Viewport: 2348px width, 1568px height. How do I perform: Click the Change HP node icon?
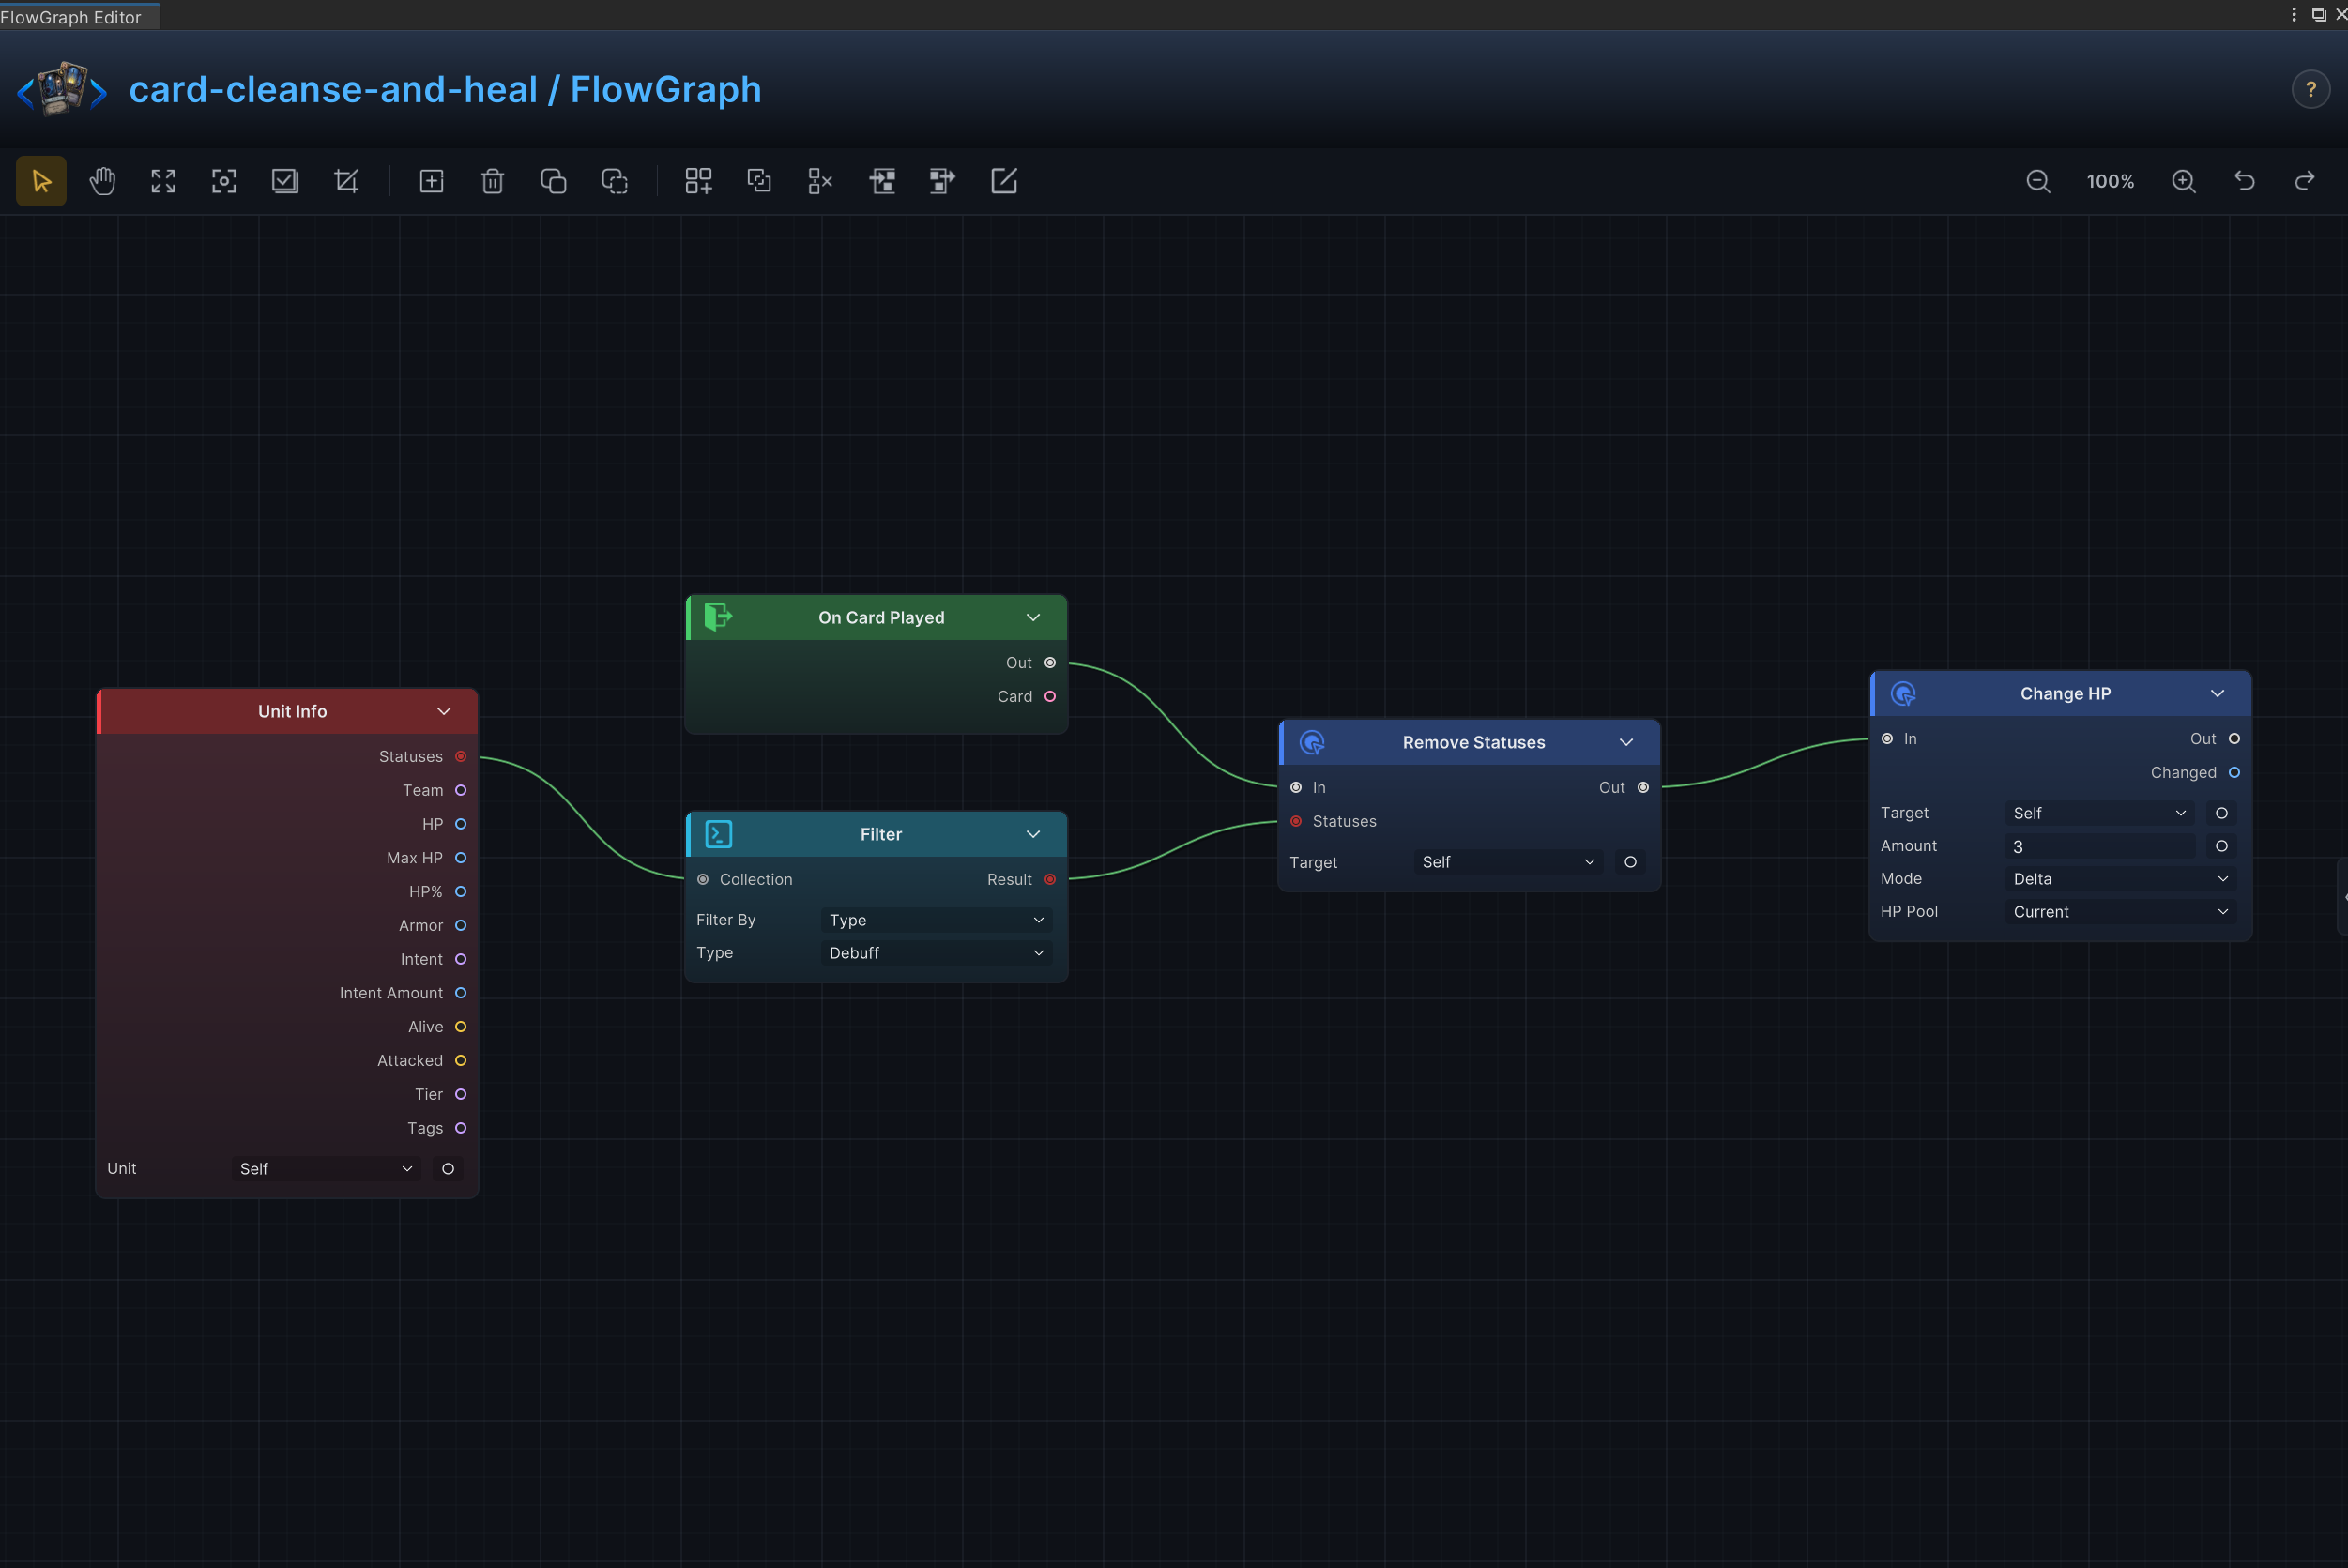(1903, 693)
